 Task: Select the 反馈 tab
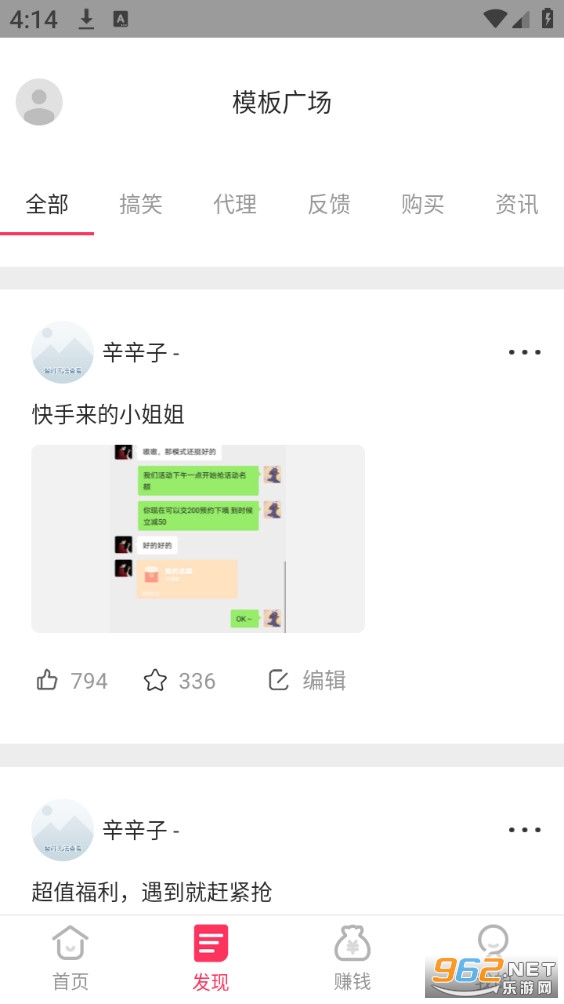pos(329,204)
